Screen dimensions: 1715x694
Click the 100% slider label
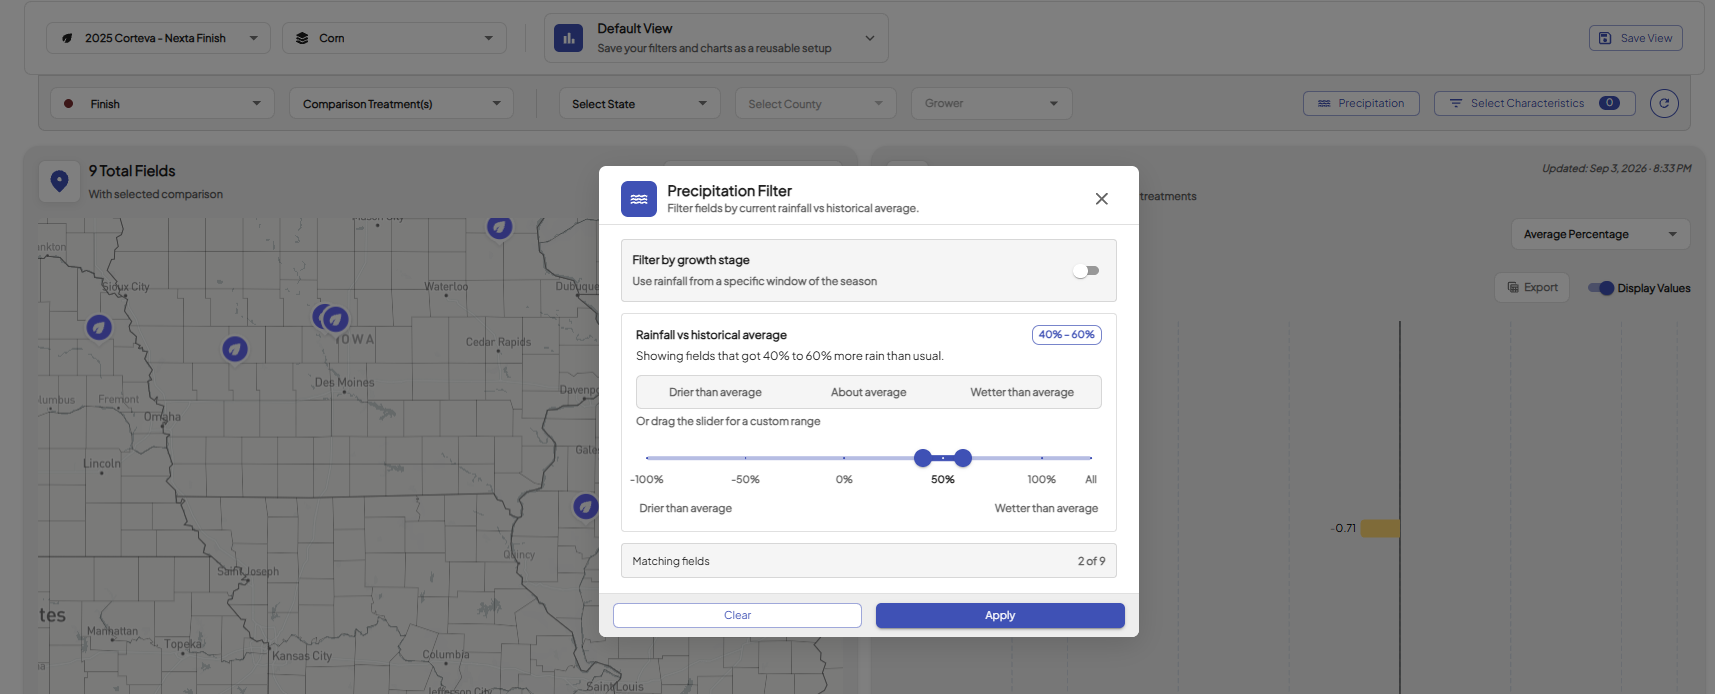point(1041,480)
